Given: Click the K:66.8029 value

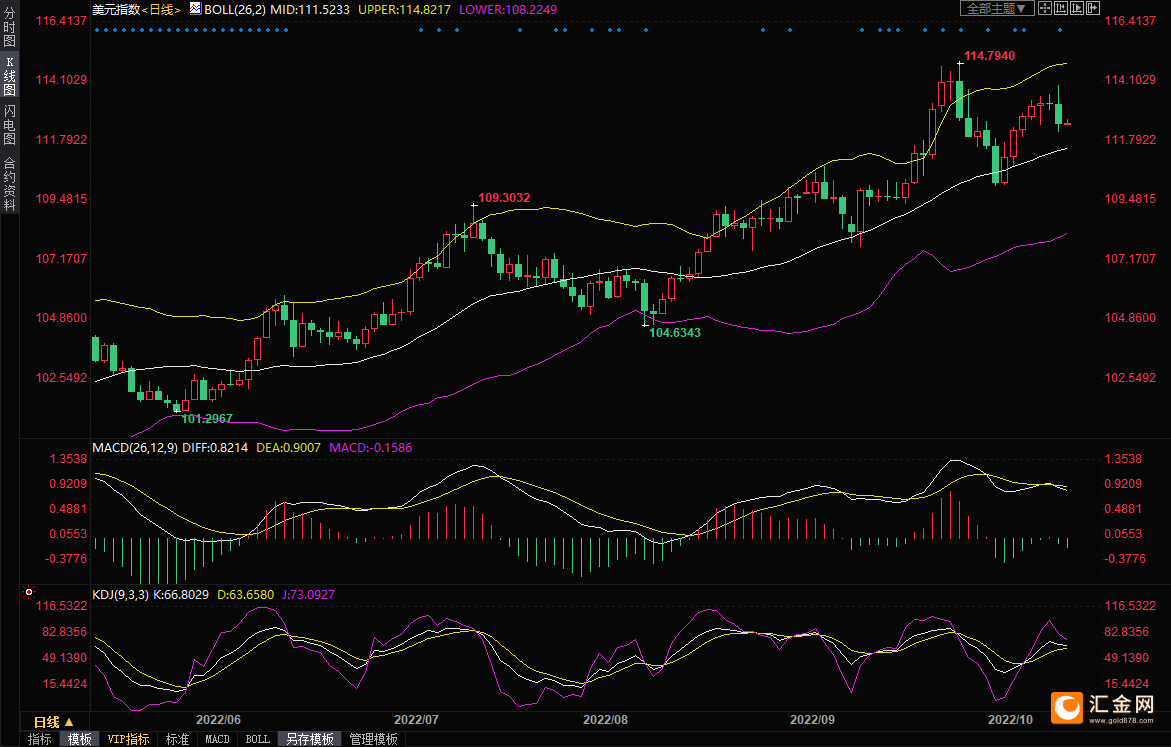Looking at the screenshot, I should coord(181,595).
